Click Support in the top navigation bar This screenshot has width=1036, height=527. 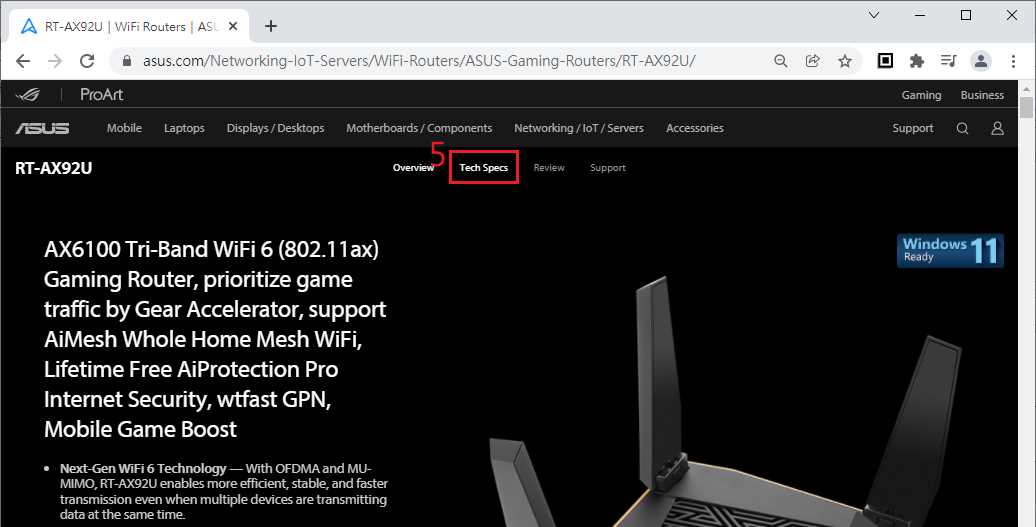coord(912,128)
